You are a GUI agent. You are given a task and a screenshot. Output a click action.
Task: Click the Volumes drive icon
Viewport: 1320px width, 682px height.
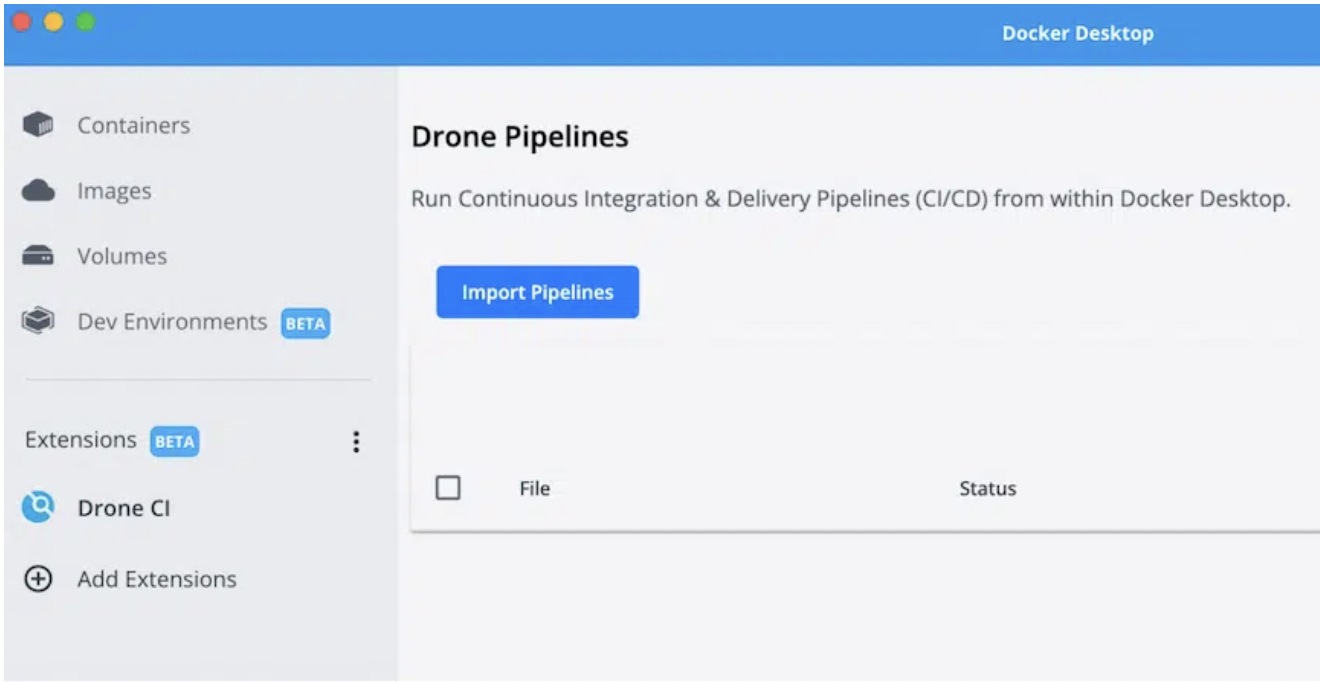point(38,257)
